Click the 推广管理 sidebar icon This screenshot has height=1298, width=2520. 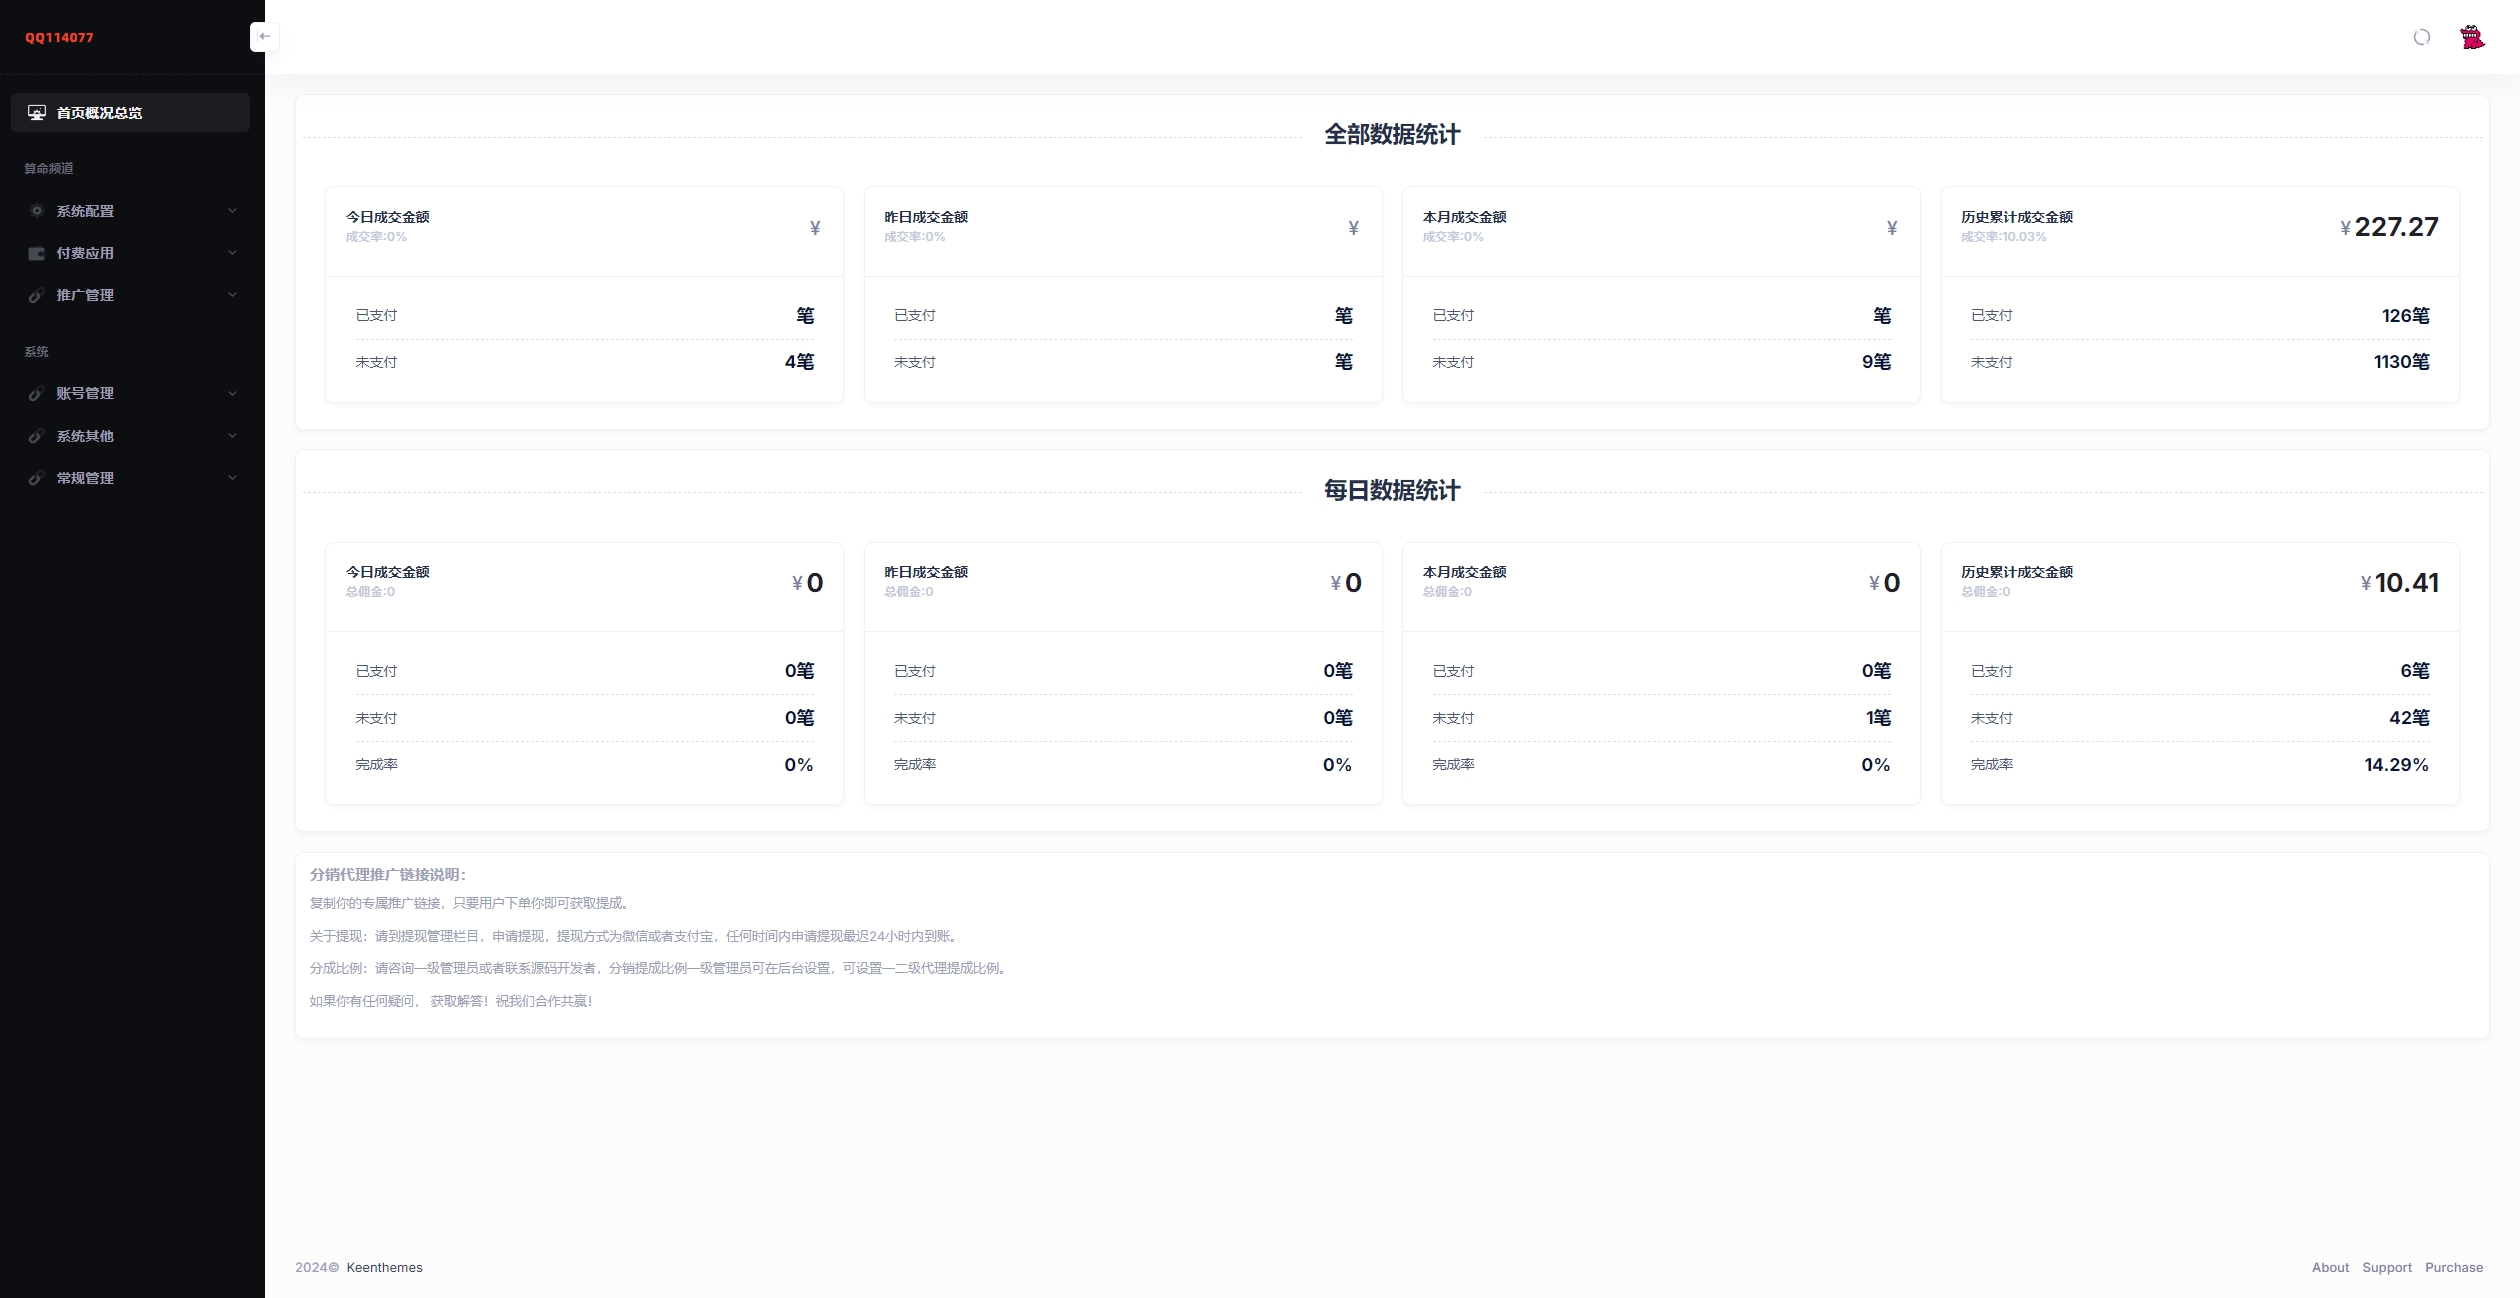click(x=36, y=295)
